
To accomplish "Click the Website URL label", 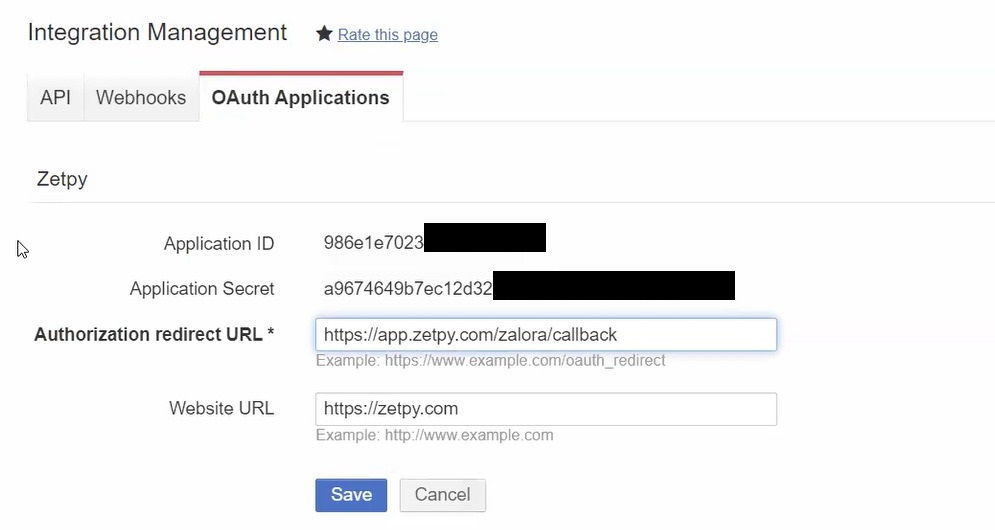I will [x=221, y=408].
